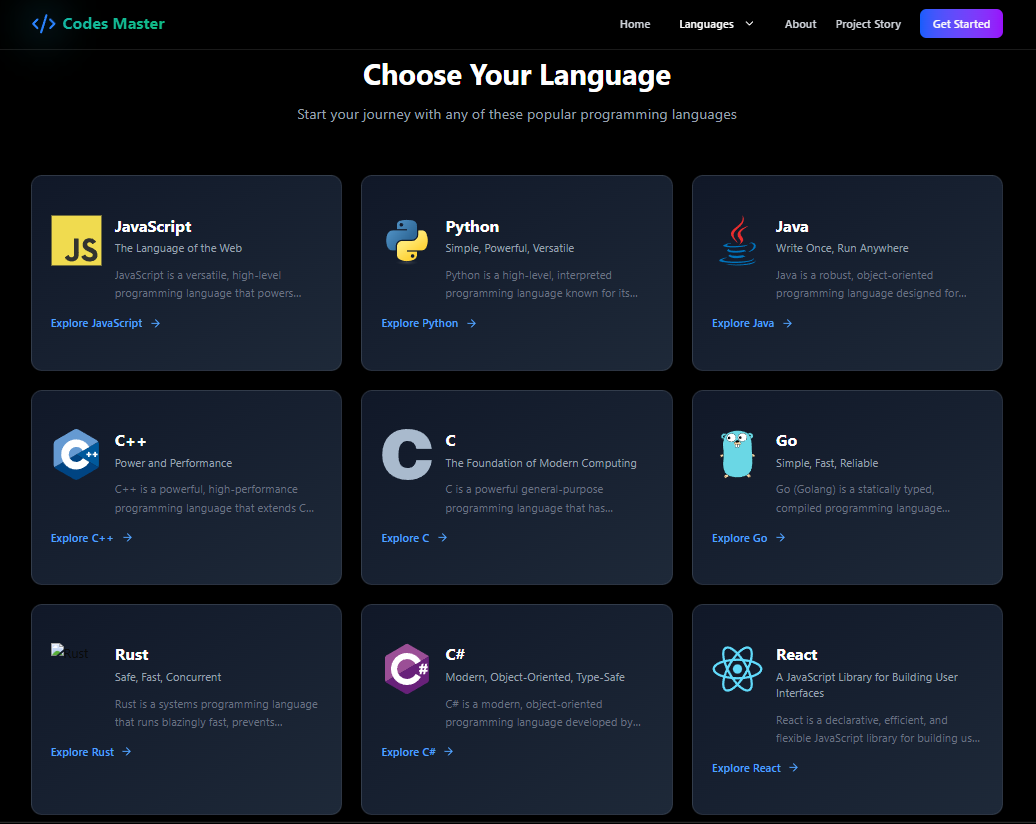
Task: Click the 'Choose Your Language' heading
Action: point(517,75)
